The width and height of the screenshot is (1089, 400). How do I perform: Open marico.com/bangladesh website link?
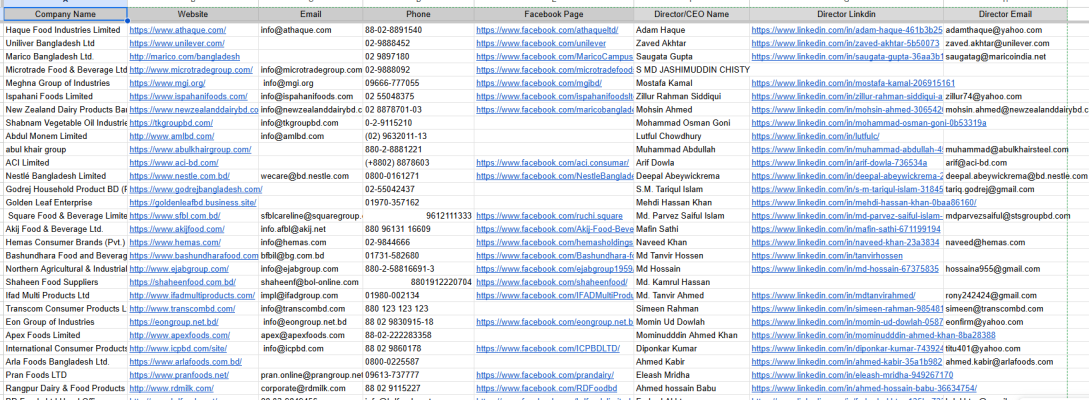point(185,56)
